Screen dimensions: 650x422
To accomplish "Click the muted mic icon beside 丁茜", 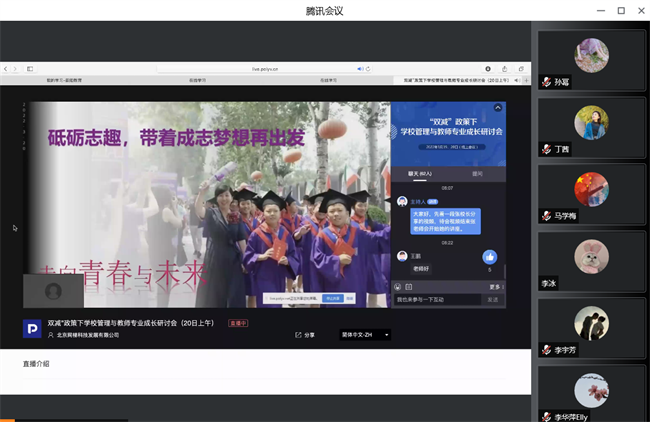I will coord(546,149).
